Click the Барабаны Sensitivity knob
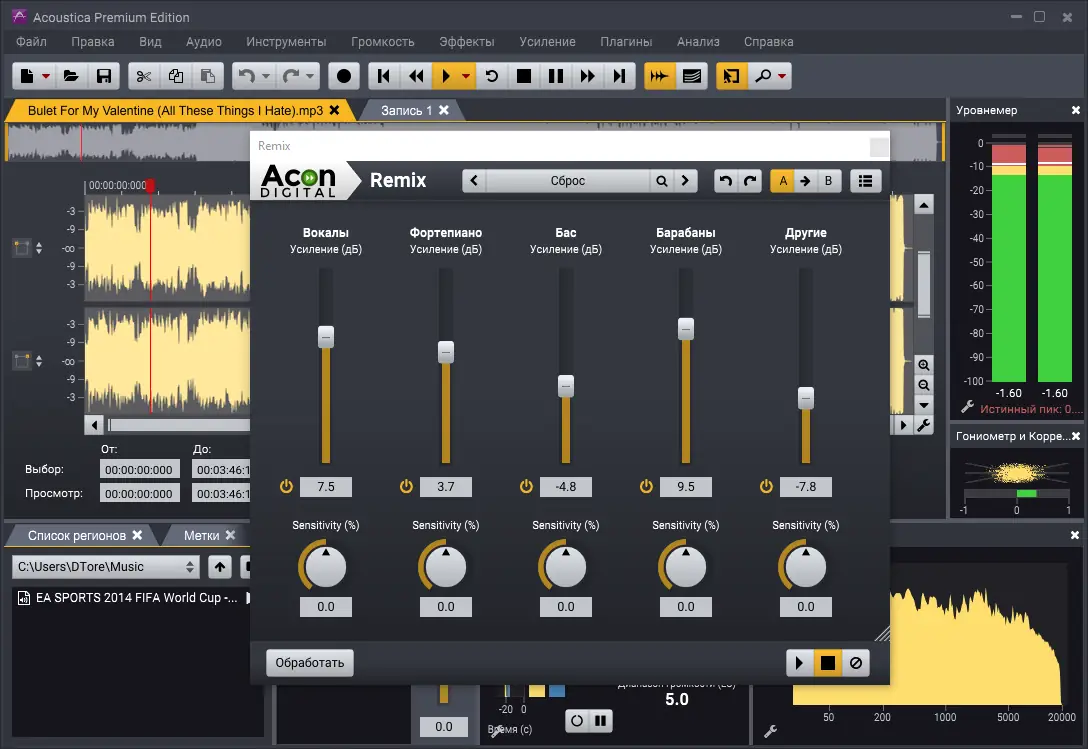The height and width of the screenshot is (749, 1088). 685,566
